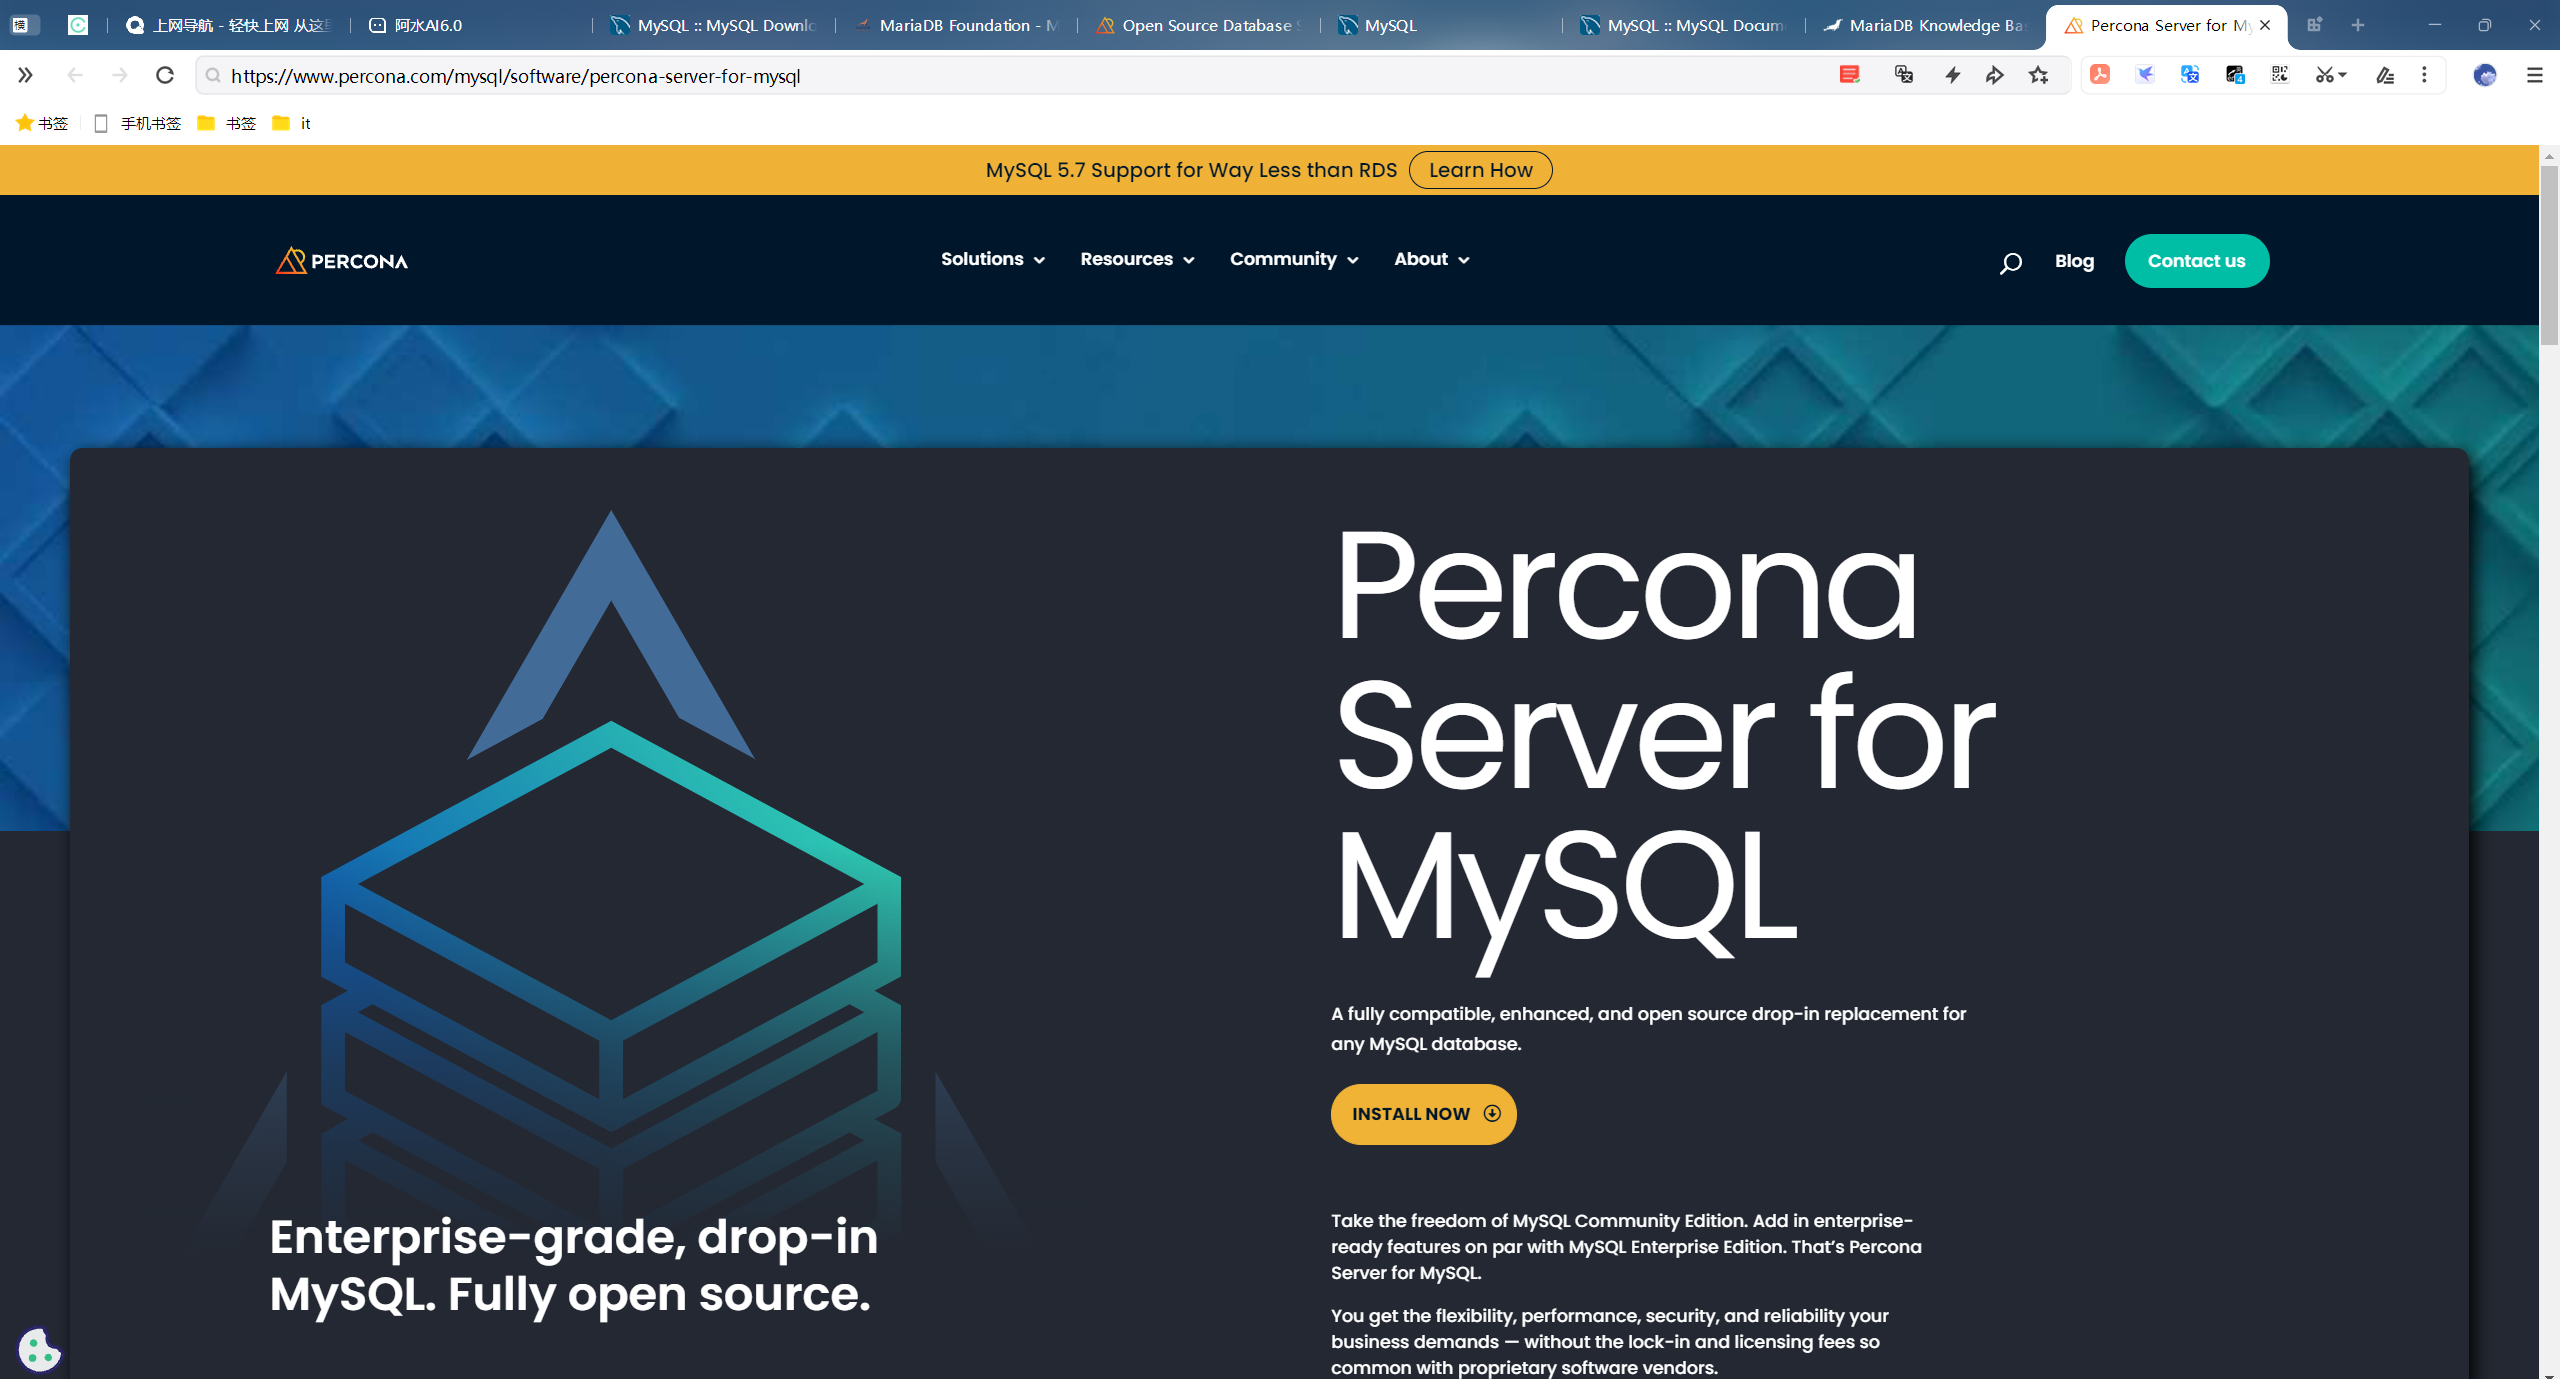The width and height of the screenshot is (2560, 1379).
Task: Open a new tab with the plus icon
Action: click(2358, 25)
